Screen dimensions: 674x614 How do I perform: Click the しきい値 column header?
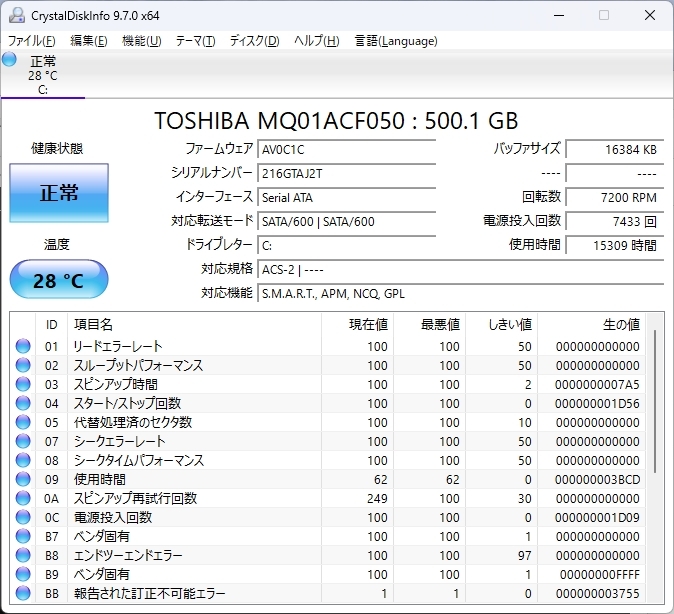click(502, 325)
